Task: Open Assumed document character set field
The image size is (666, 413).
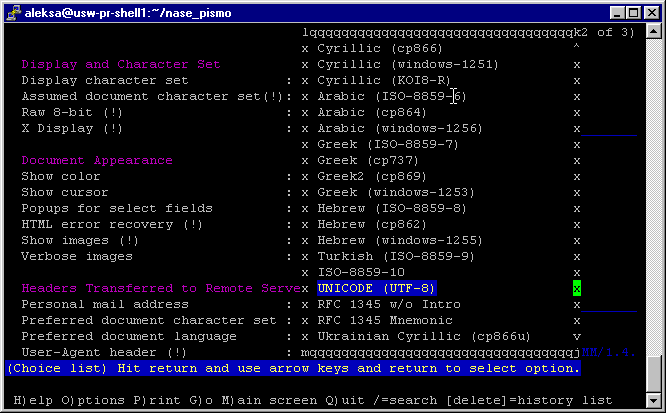Action: click(148, 96)
